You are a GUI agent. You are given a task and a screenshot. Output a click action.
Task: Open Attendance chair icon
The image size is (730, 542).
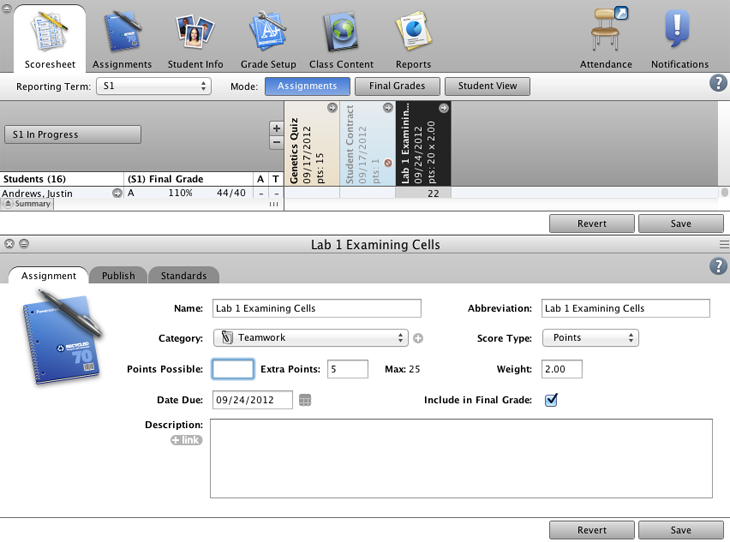pyautogui.click(x=606, y=40)
